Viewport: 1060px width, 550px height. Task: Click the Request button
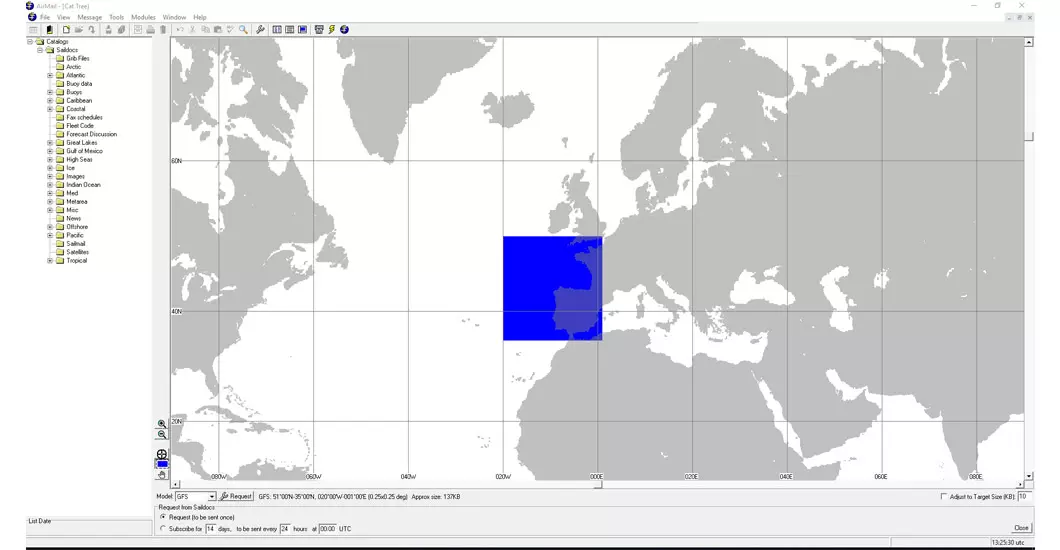pos(237,496)
